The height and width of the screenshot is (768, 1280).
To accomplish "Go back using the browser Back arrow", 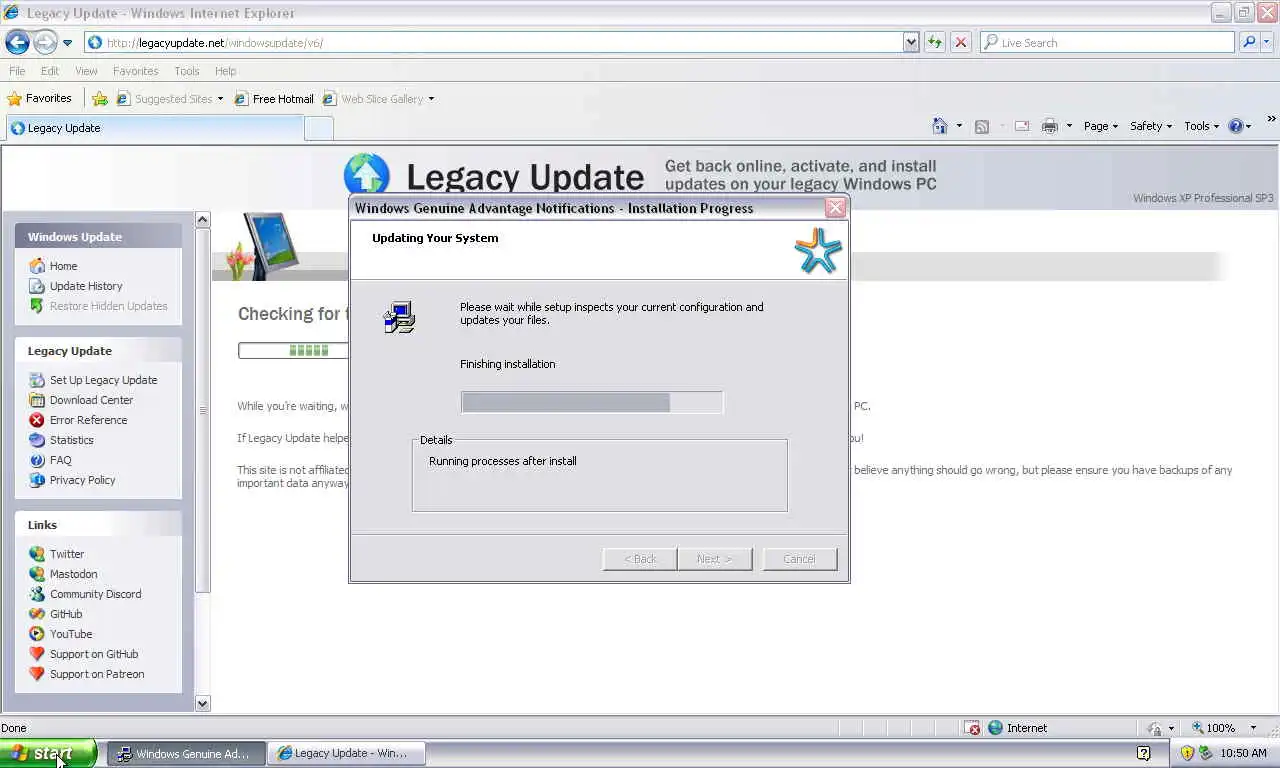I will point(17,42).
